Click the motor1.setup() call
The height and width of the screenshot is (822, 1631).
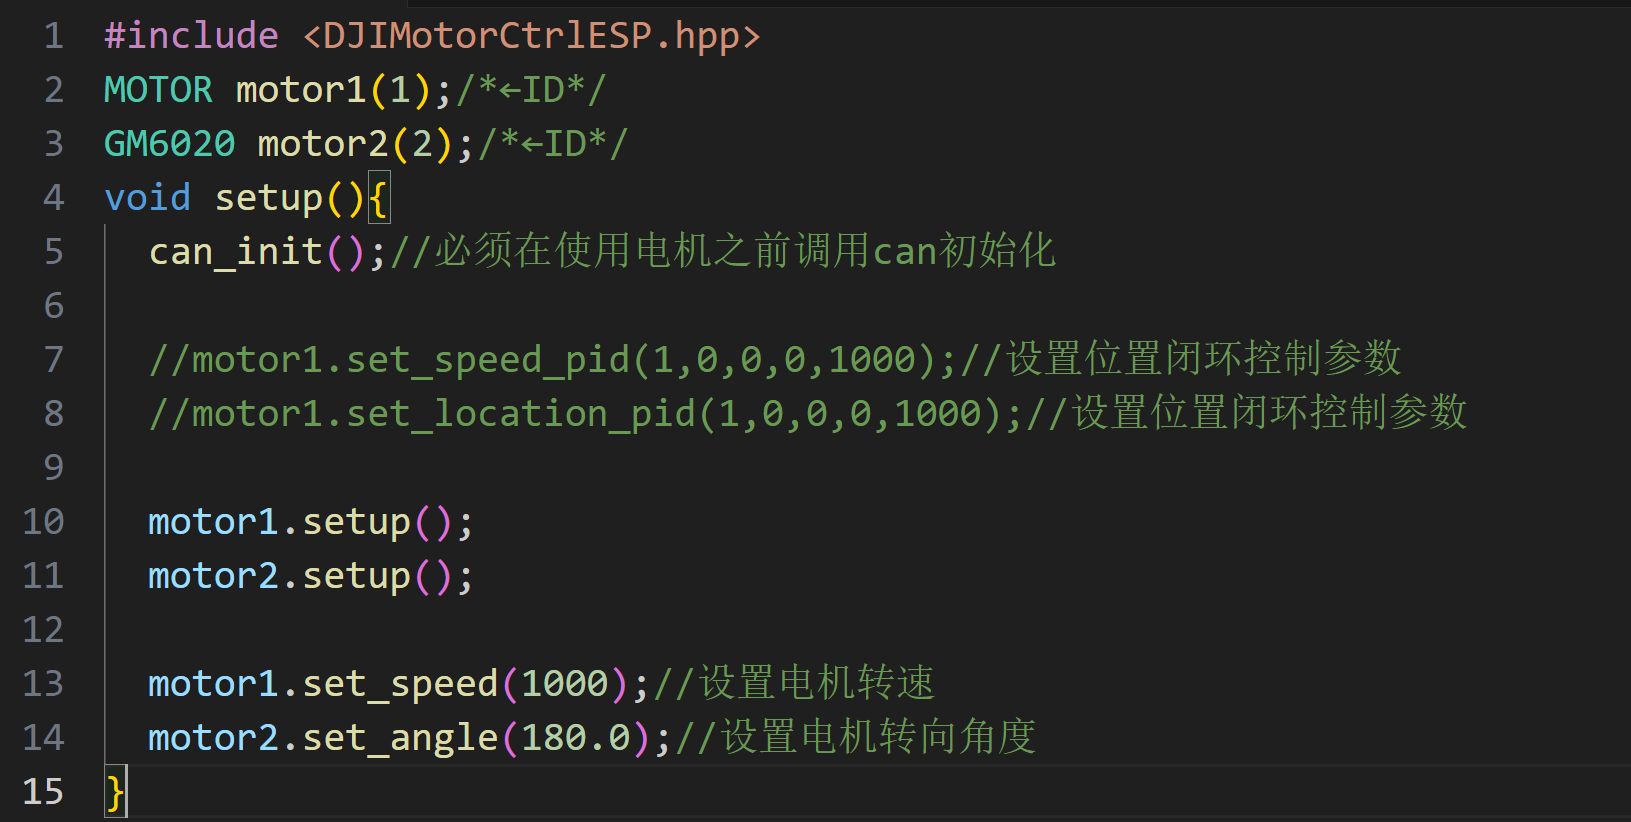(x=311, y=522)
